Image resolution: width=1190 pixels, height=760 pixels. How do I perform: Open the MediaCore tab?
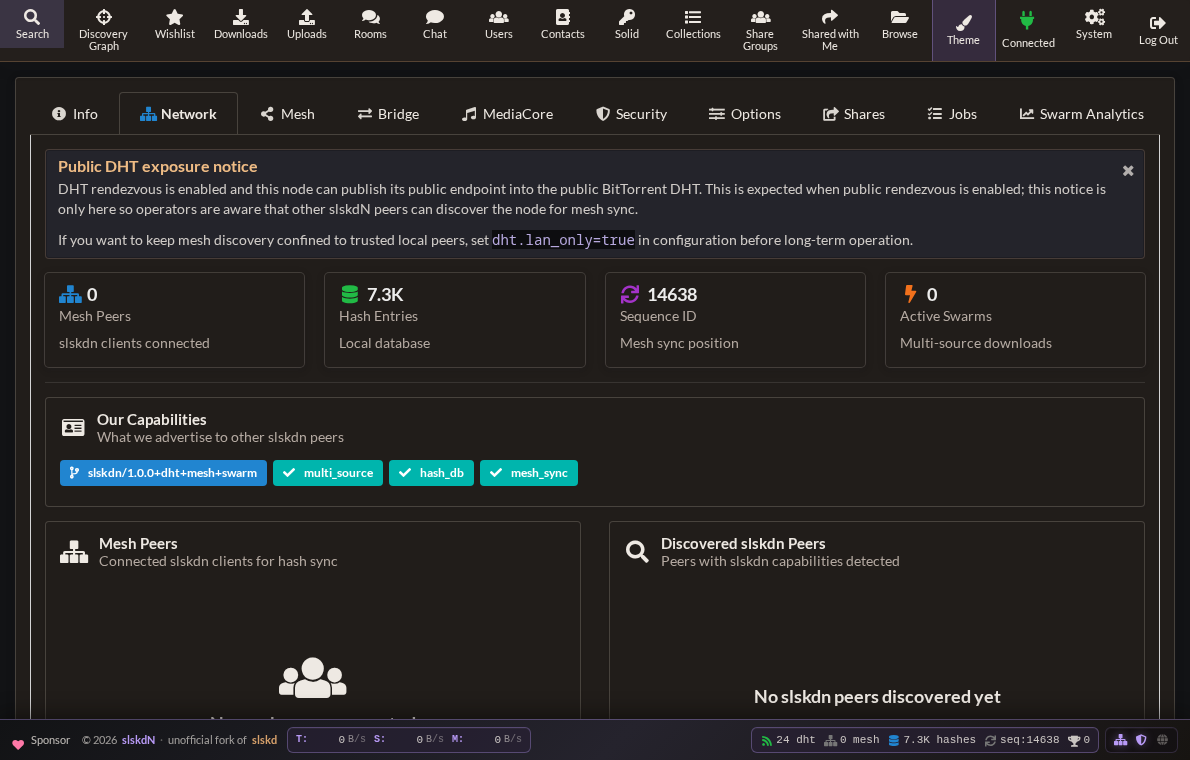(507, 114)
